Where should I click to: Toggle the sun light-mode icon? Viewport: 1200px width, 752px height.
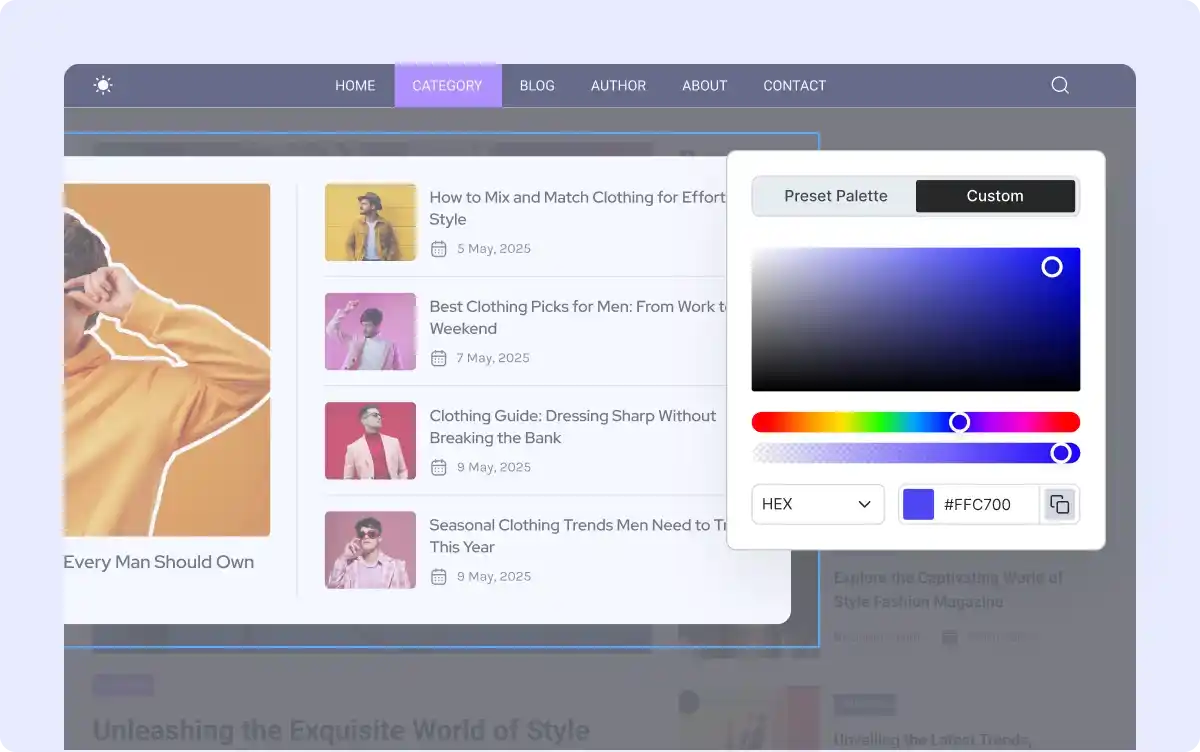click(x=103, y=85)
